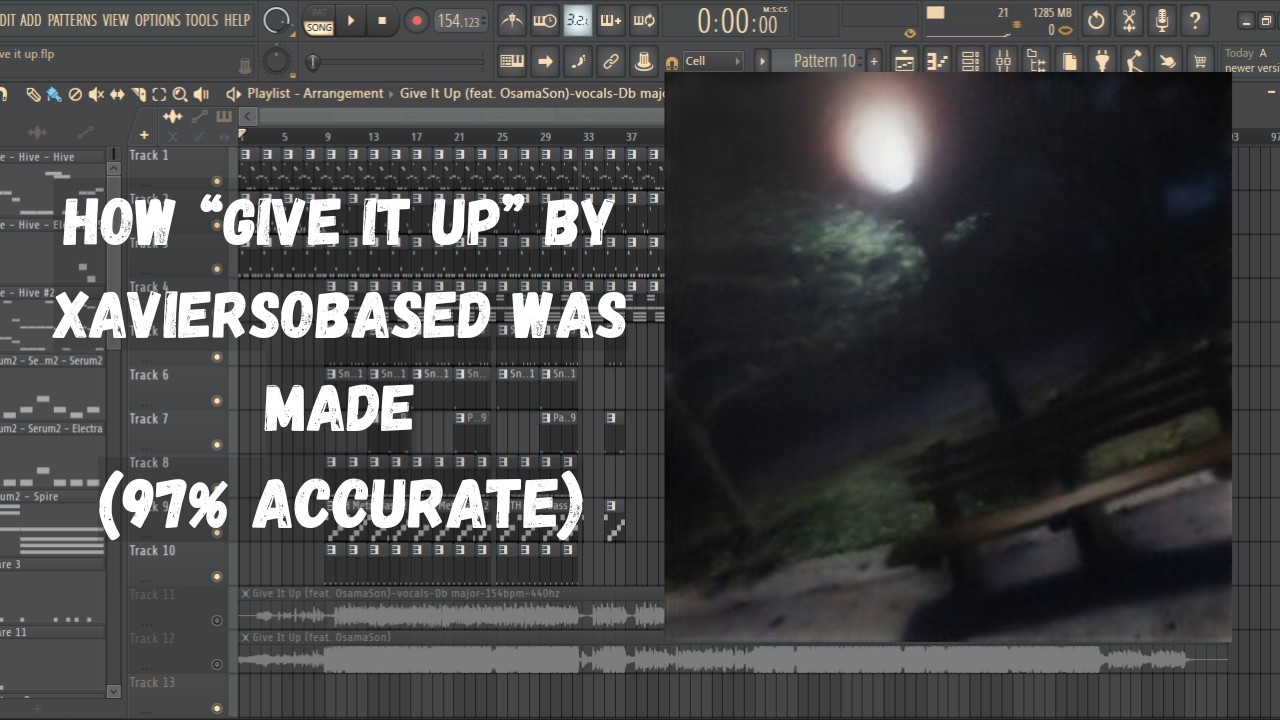
Task: Toggle loop recording
Action: [644, 20]
